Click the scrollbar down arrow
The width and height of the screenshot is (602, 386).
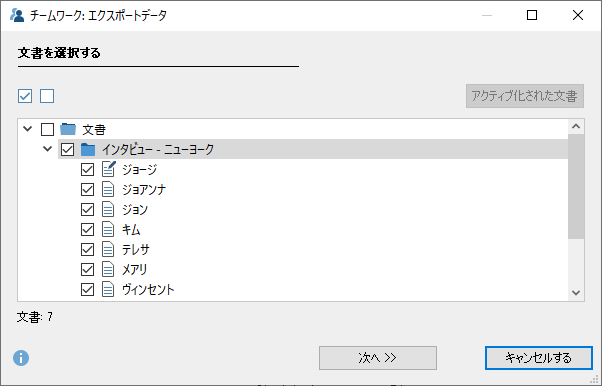tap(576, 293)
